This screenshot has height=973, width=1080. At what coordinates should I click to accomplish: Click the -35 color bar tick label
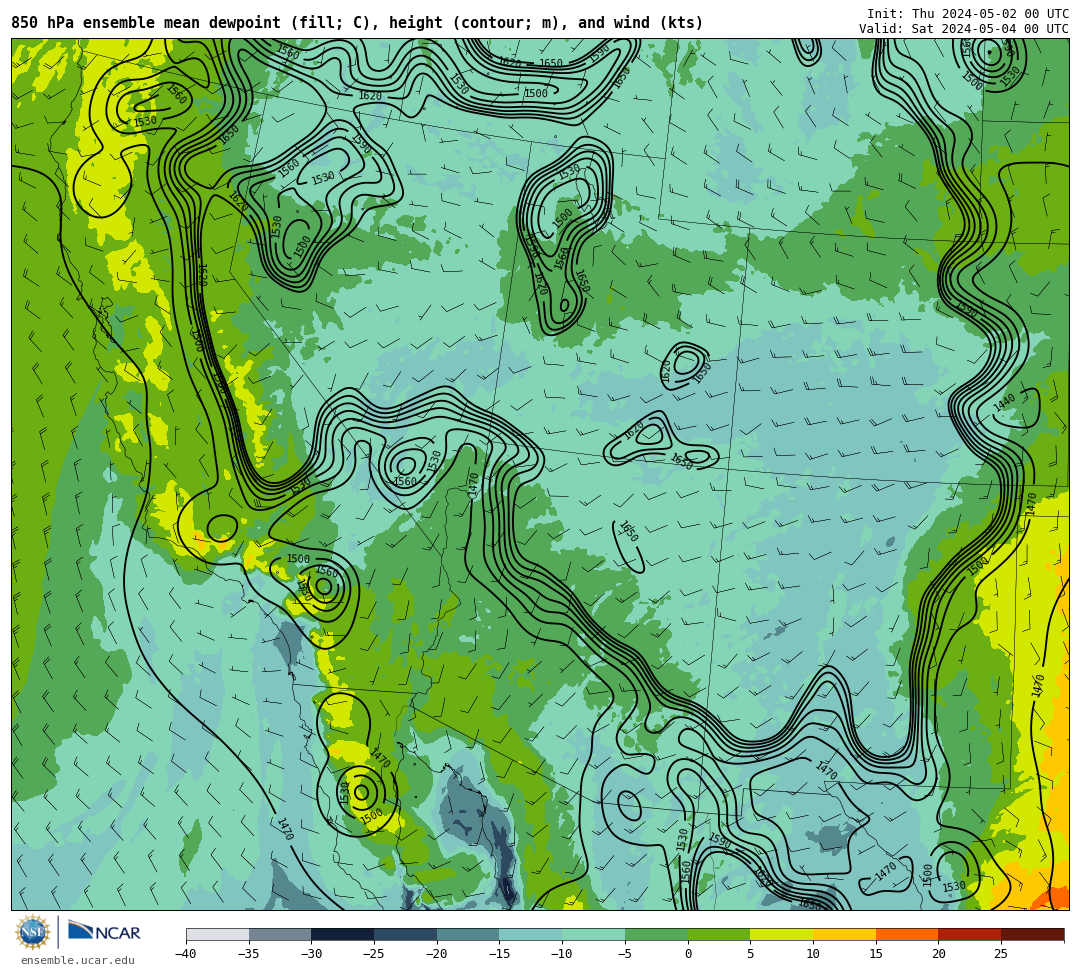coord(249,954)
